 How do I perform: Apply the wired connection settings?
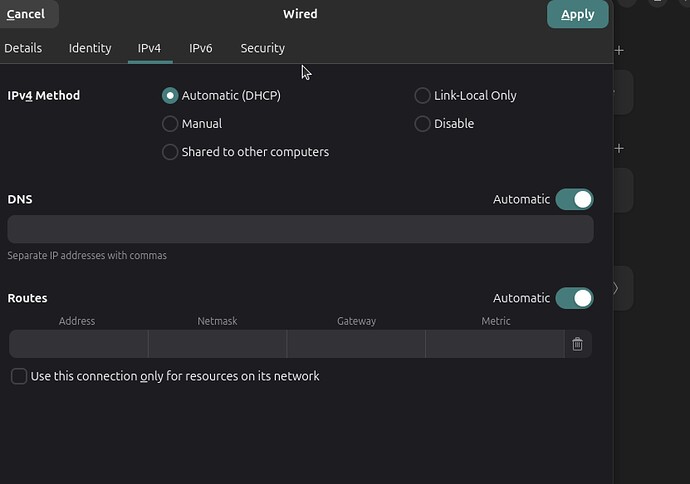tap(578, 14)
